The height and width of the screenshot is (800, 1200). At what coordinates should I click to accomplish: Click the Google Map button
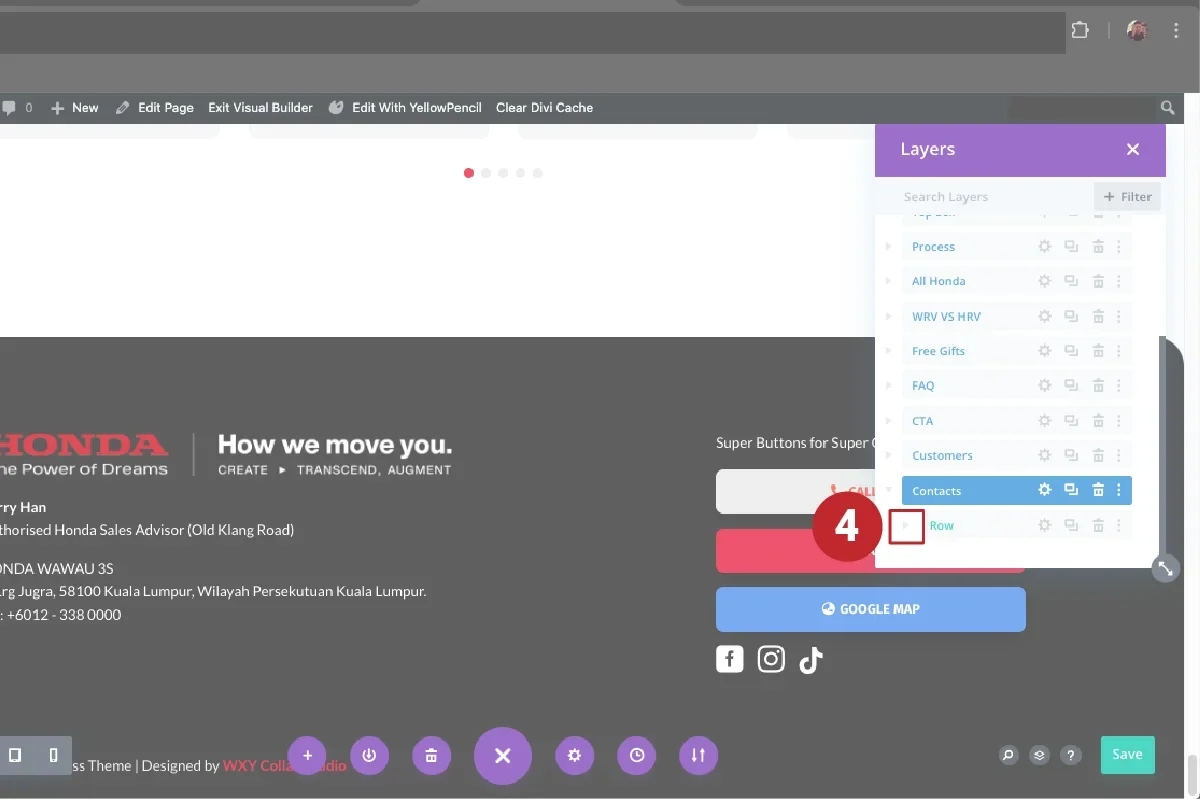pyautogui.click(x=870, y=609)
